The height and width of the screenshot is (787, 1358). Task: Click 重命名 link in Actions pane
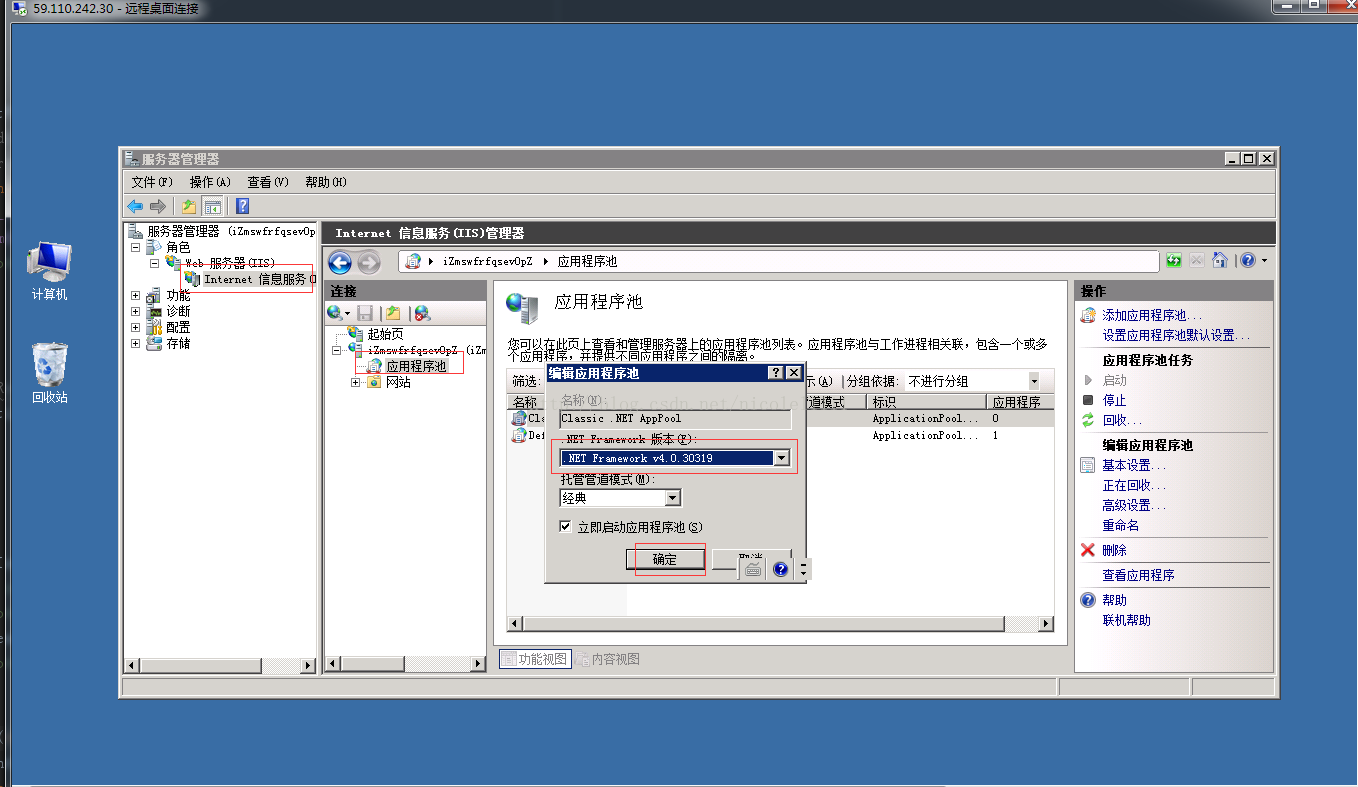1121,525
